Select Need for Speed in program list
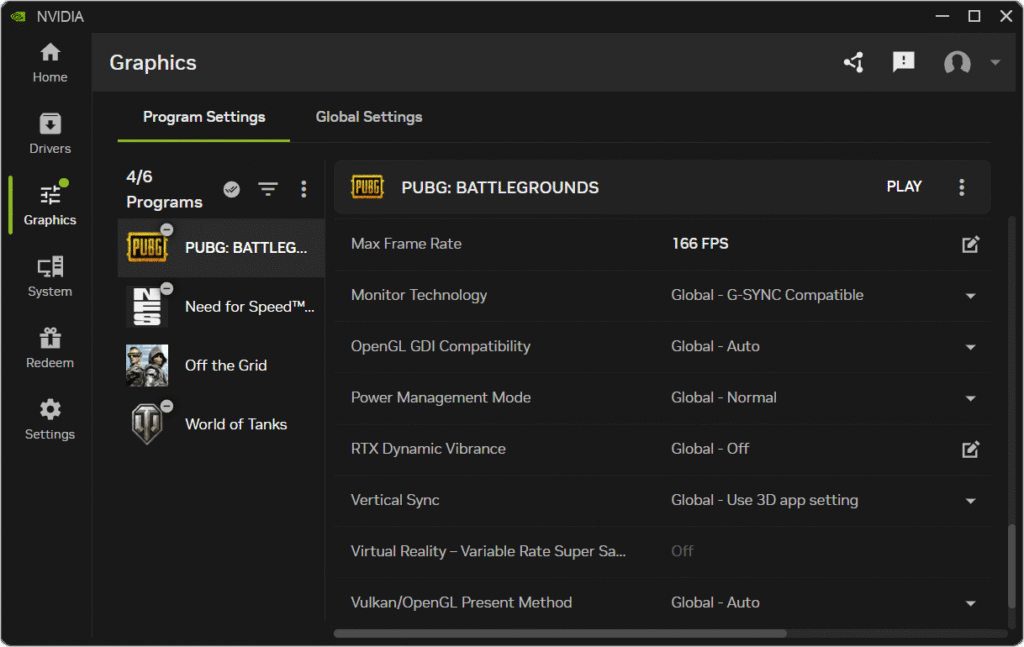 221,307
